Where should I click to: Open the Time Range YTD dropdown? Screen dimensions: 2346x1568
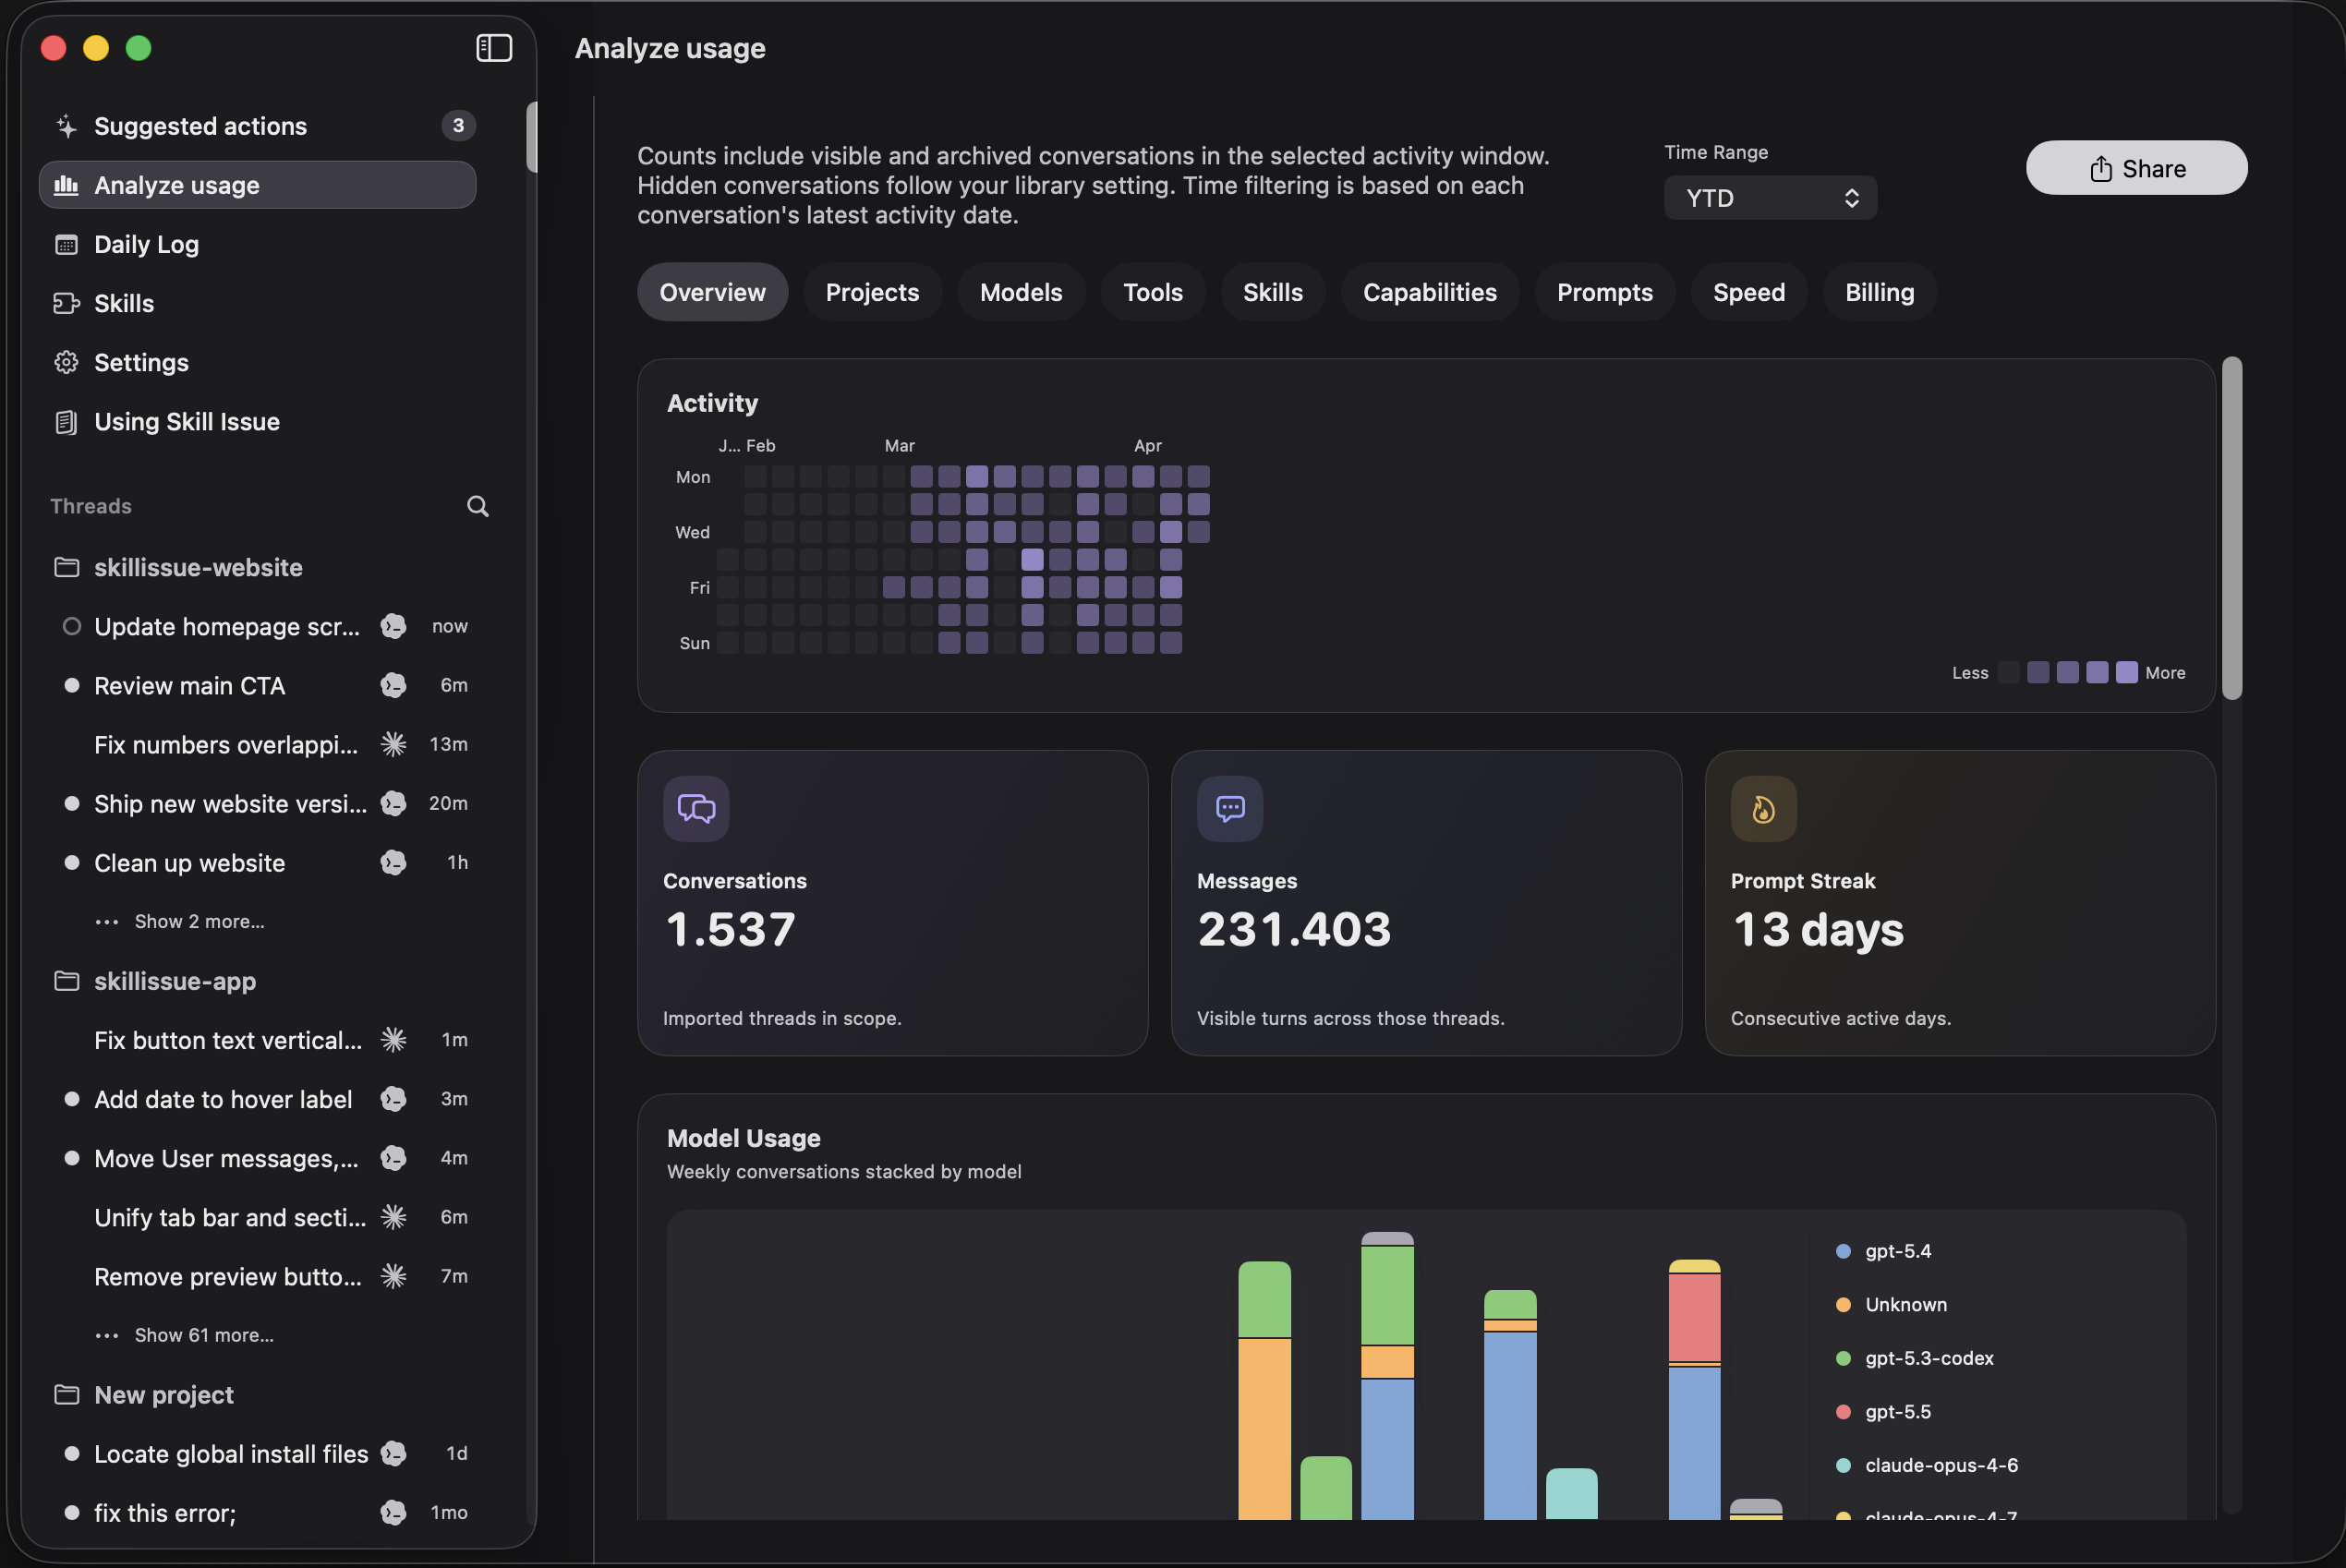(x=1770, y=198)
